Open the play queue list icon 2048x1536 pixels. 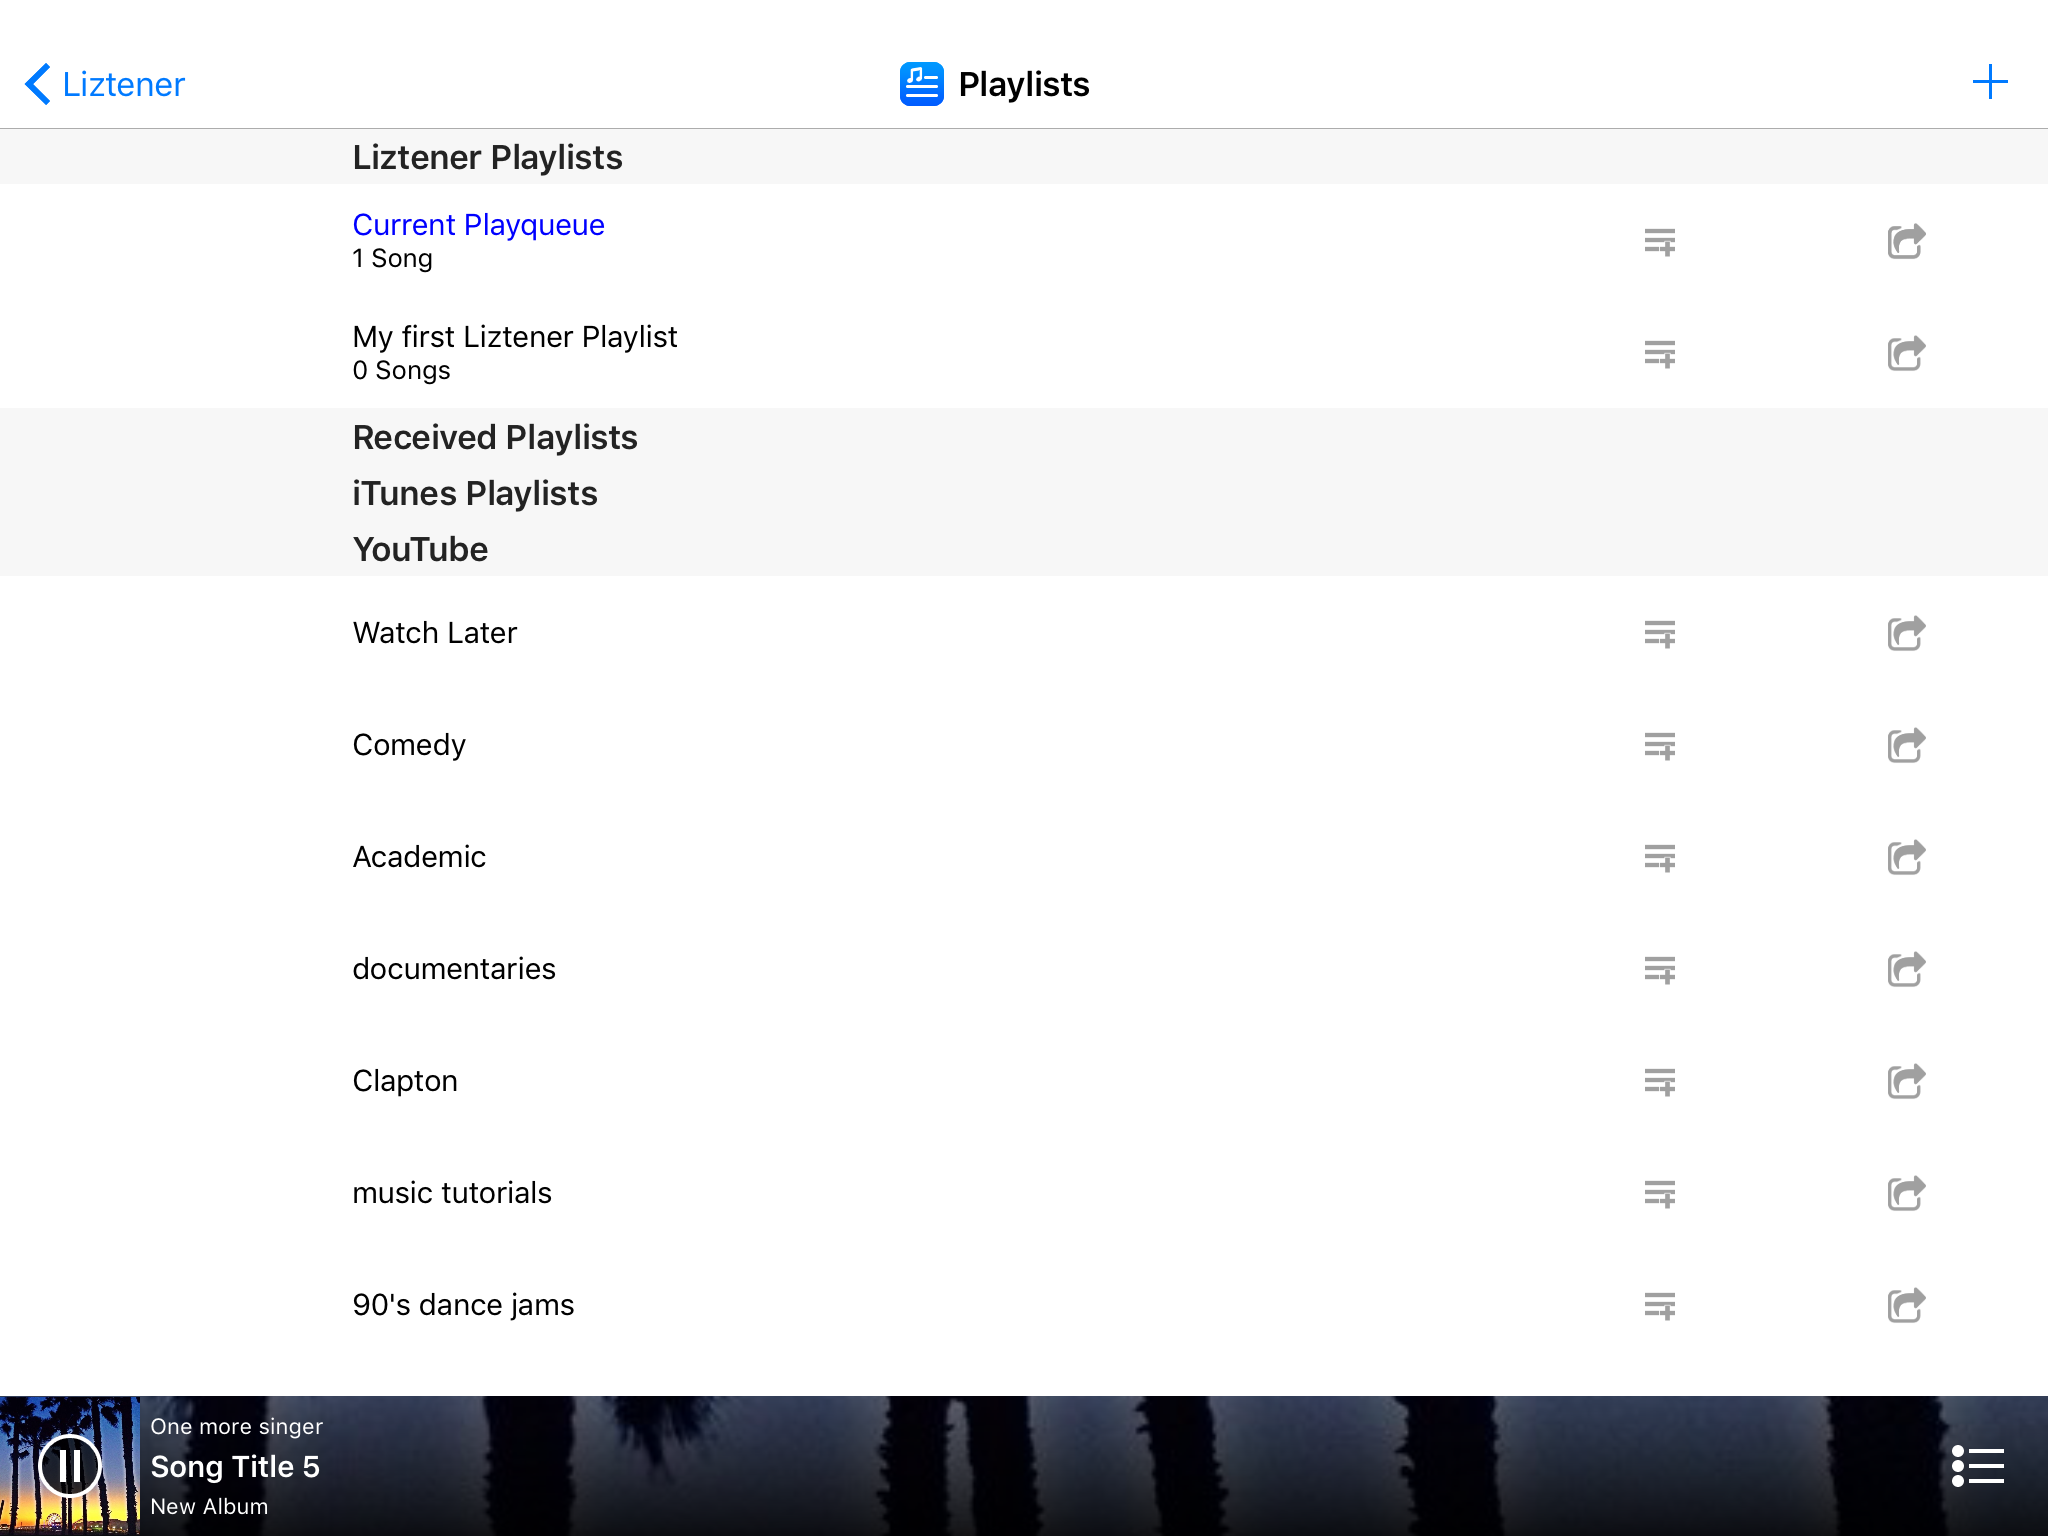1978,1466
